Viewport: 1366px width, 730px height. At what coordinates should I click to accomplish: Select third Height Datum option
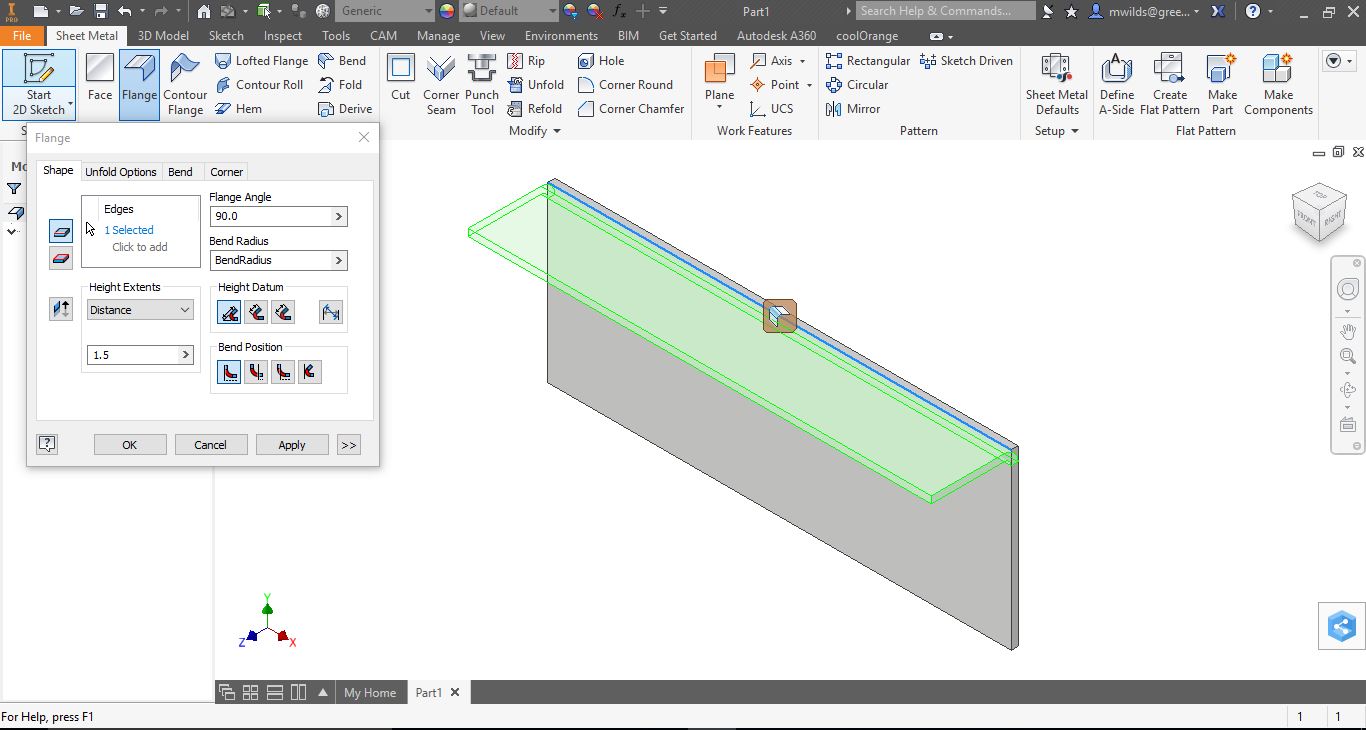coord(283,313)
